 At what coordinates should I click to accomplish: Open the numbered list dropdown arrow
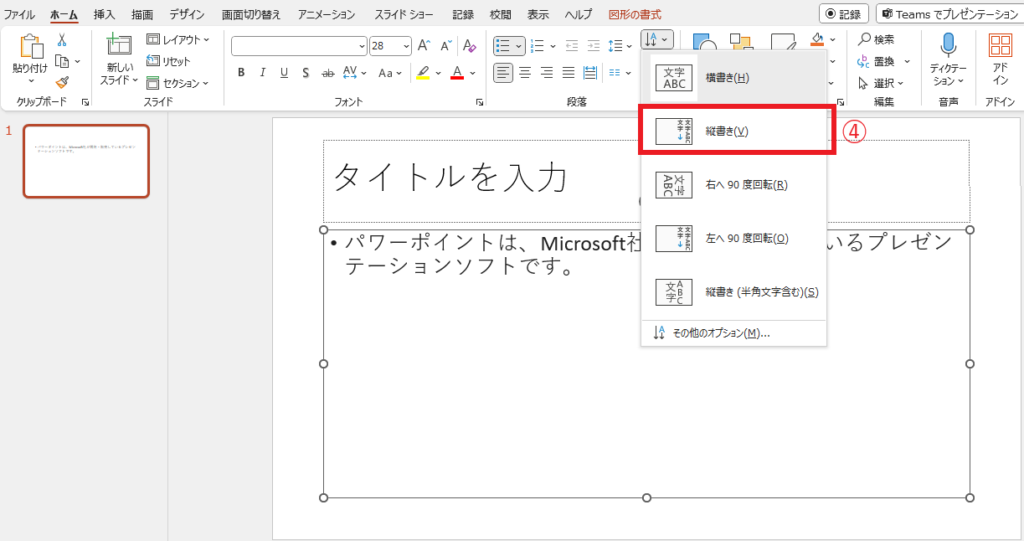click(553, 46)
